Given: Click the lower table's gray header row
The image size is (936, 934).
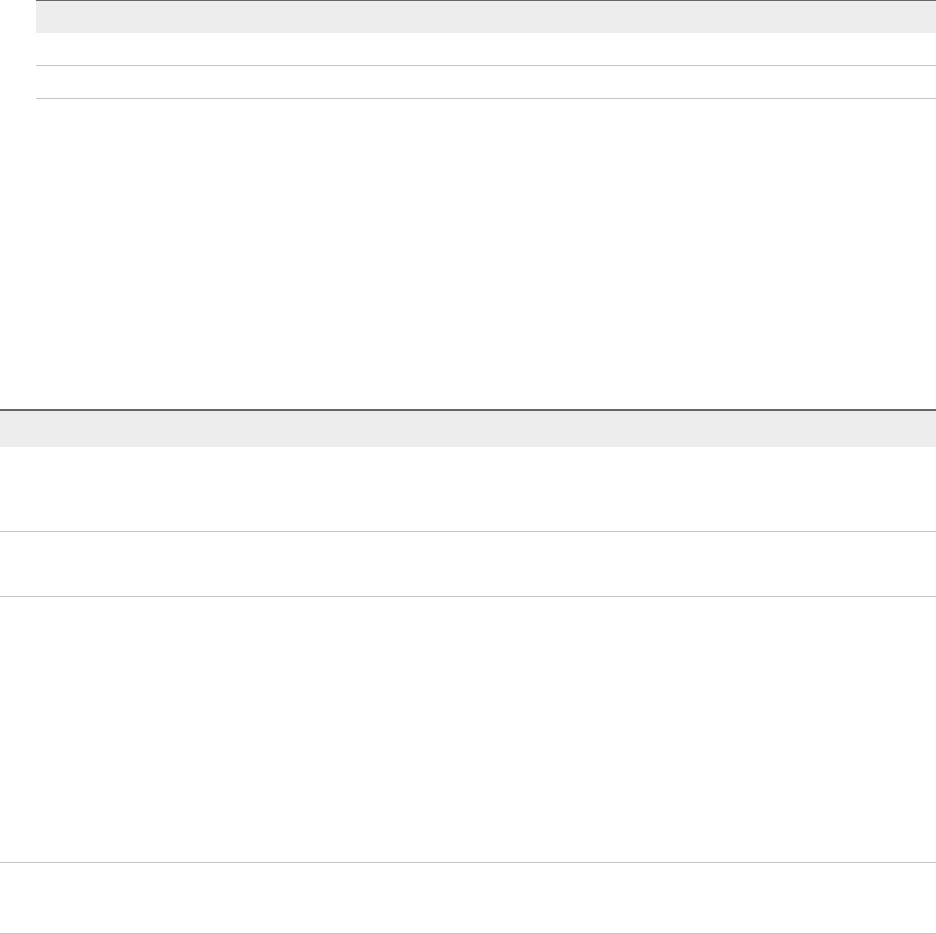Looking at the screenshot, I should pos(468,428).
